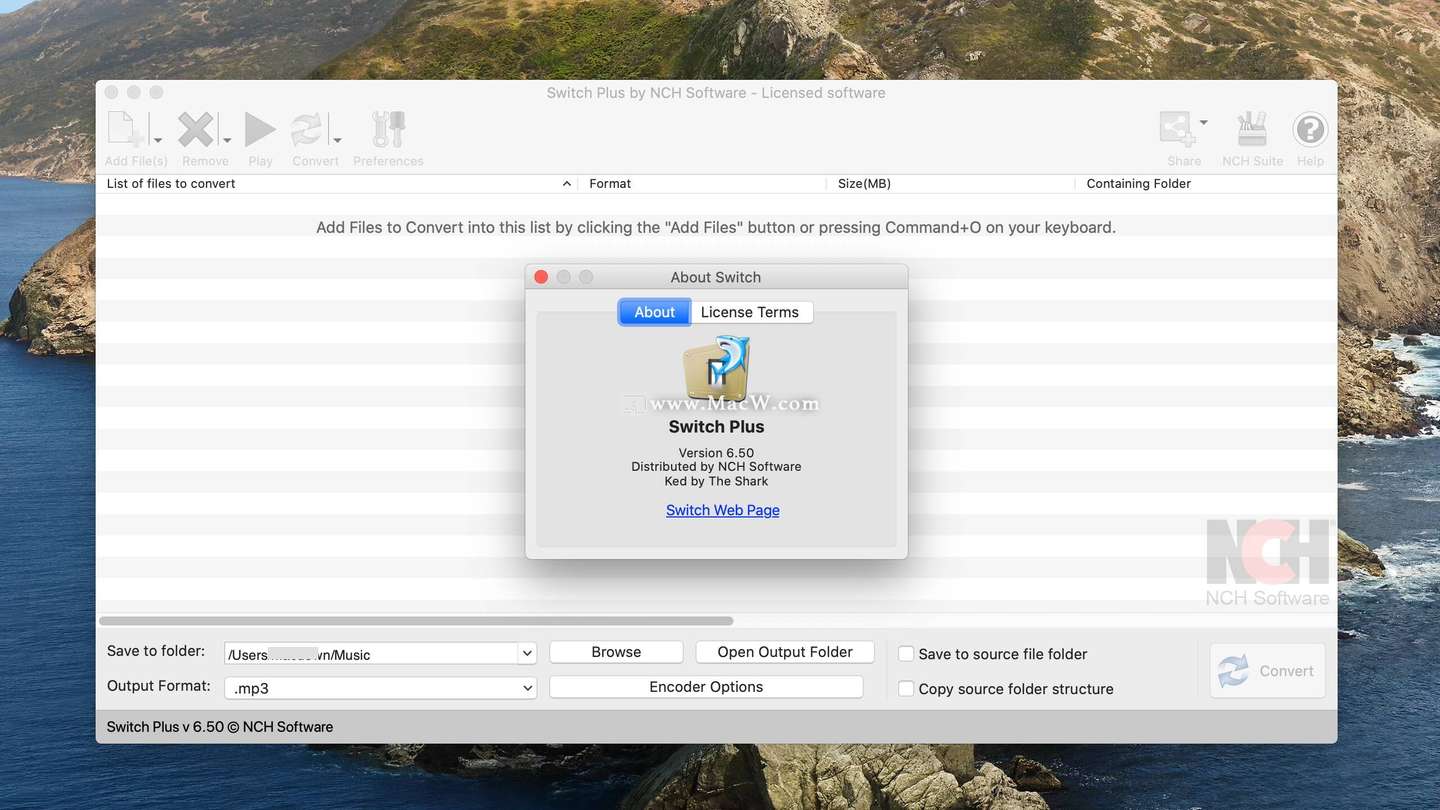1440x810 pixels.
Task: Click the Browse button
Action: (616, 652)
